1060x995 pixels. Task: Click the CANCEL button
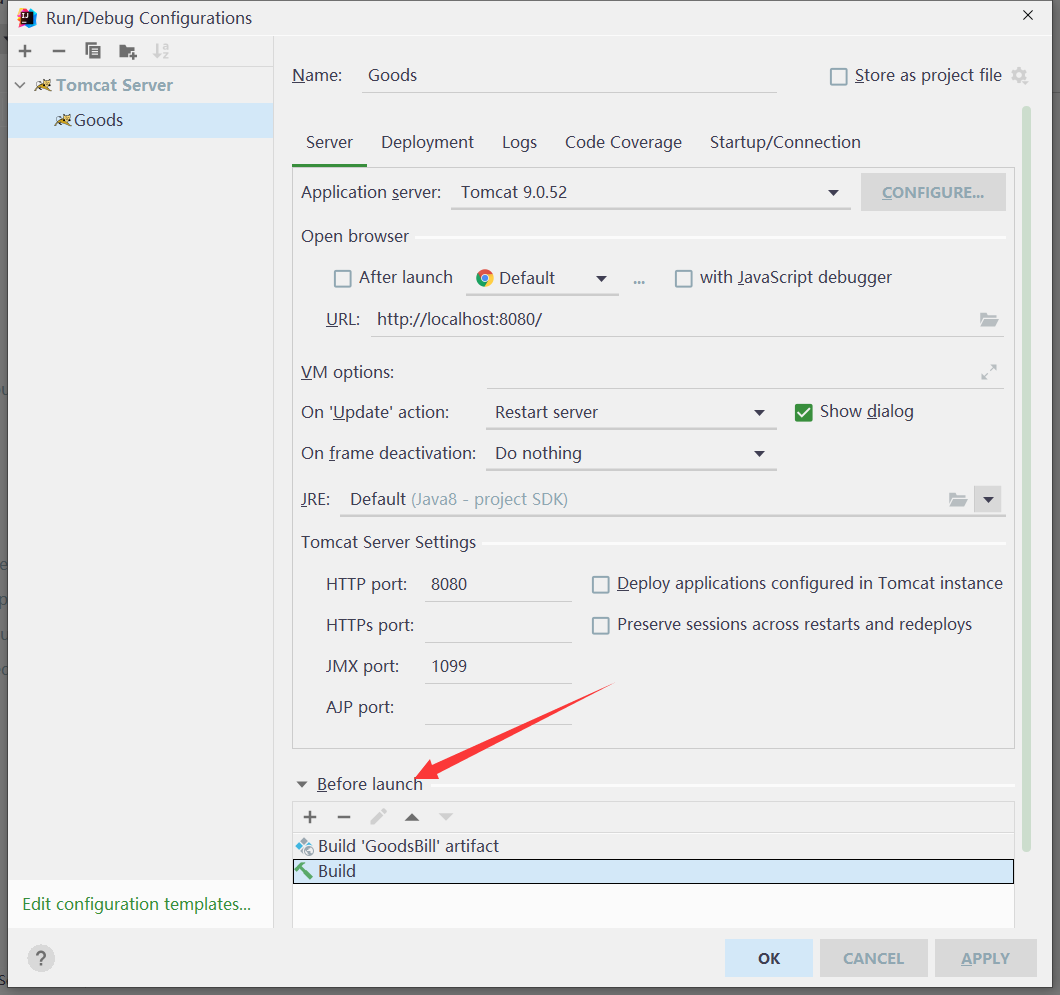pos(873,958)
